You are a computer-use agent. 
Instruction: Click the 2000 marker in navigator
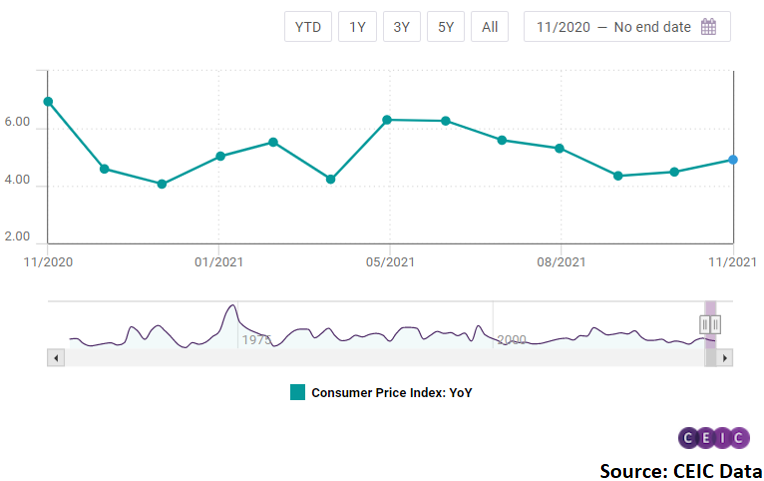pos(511,340)
